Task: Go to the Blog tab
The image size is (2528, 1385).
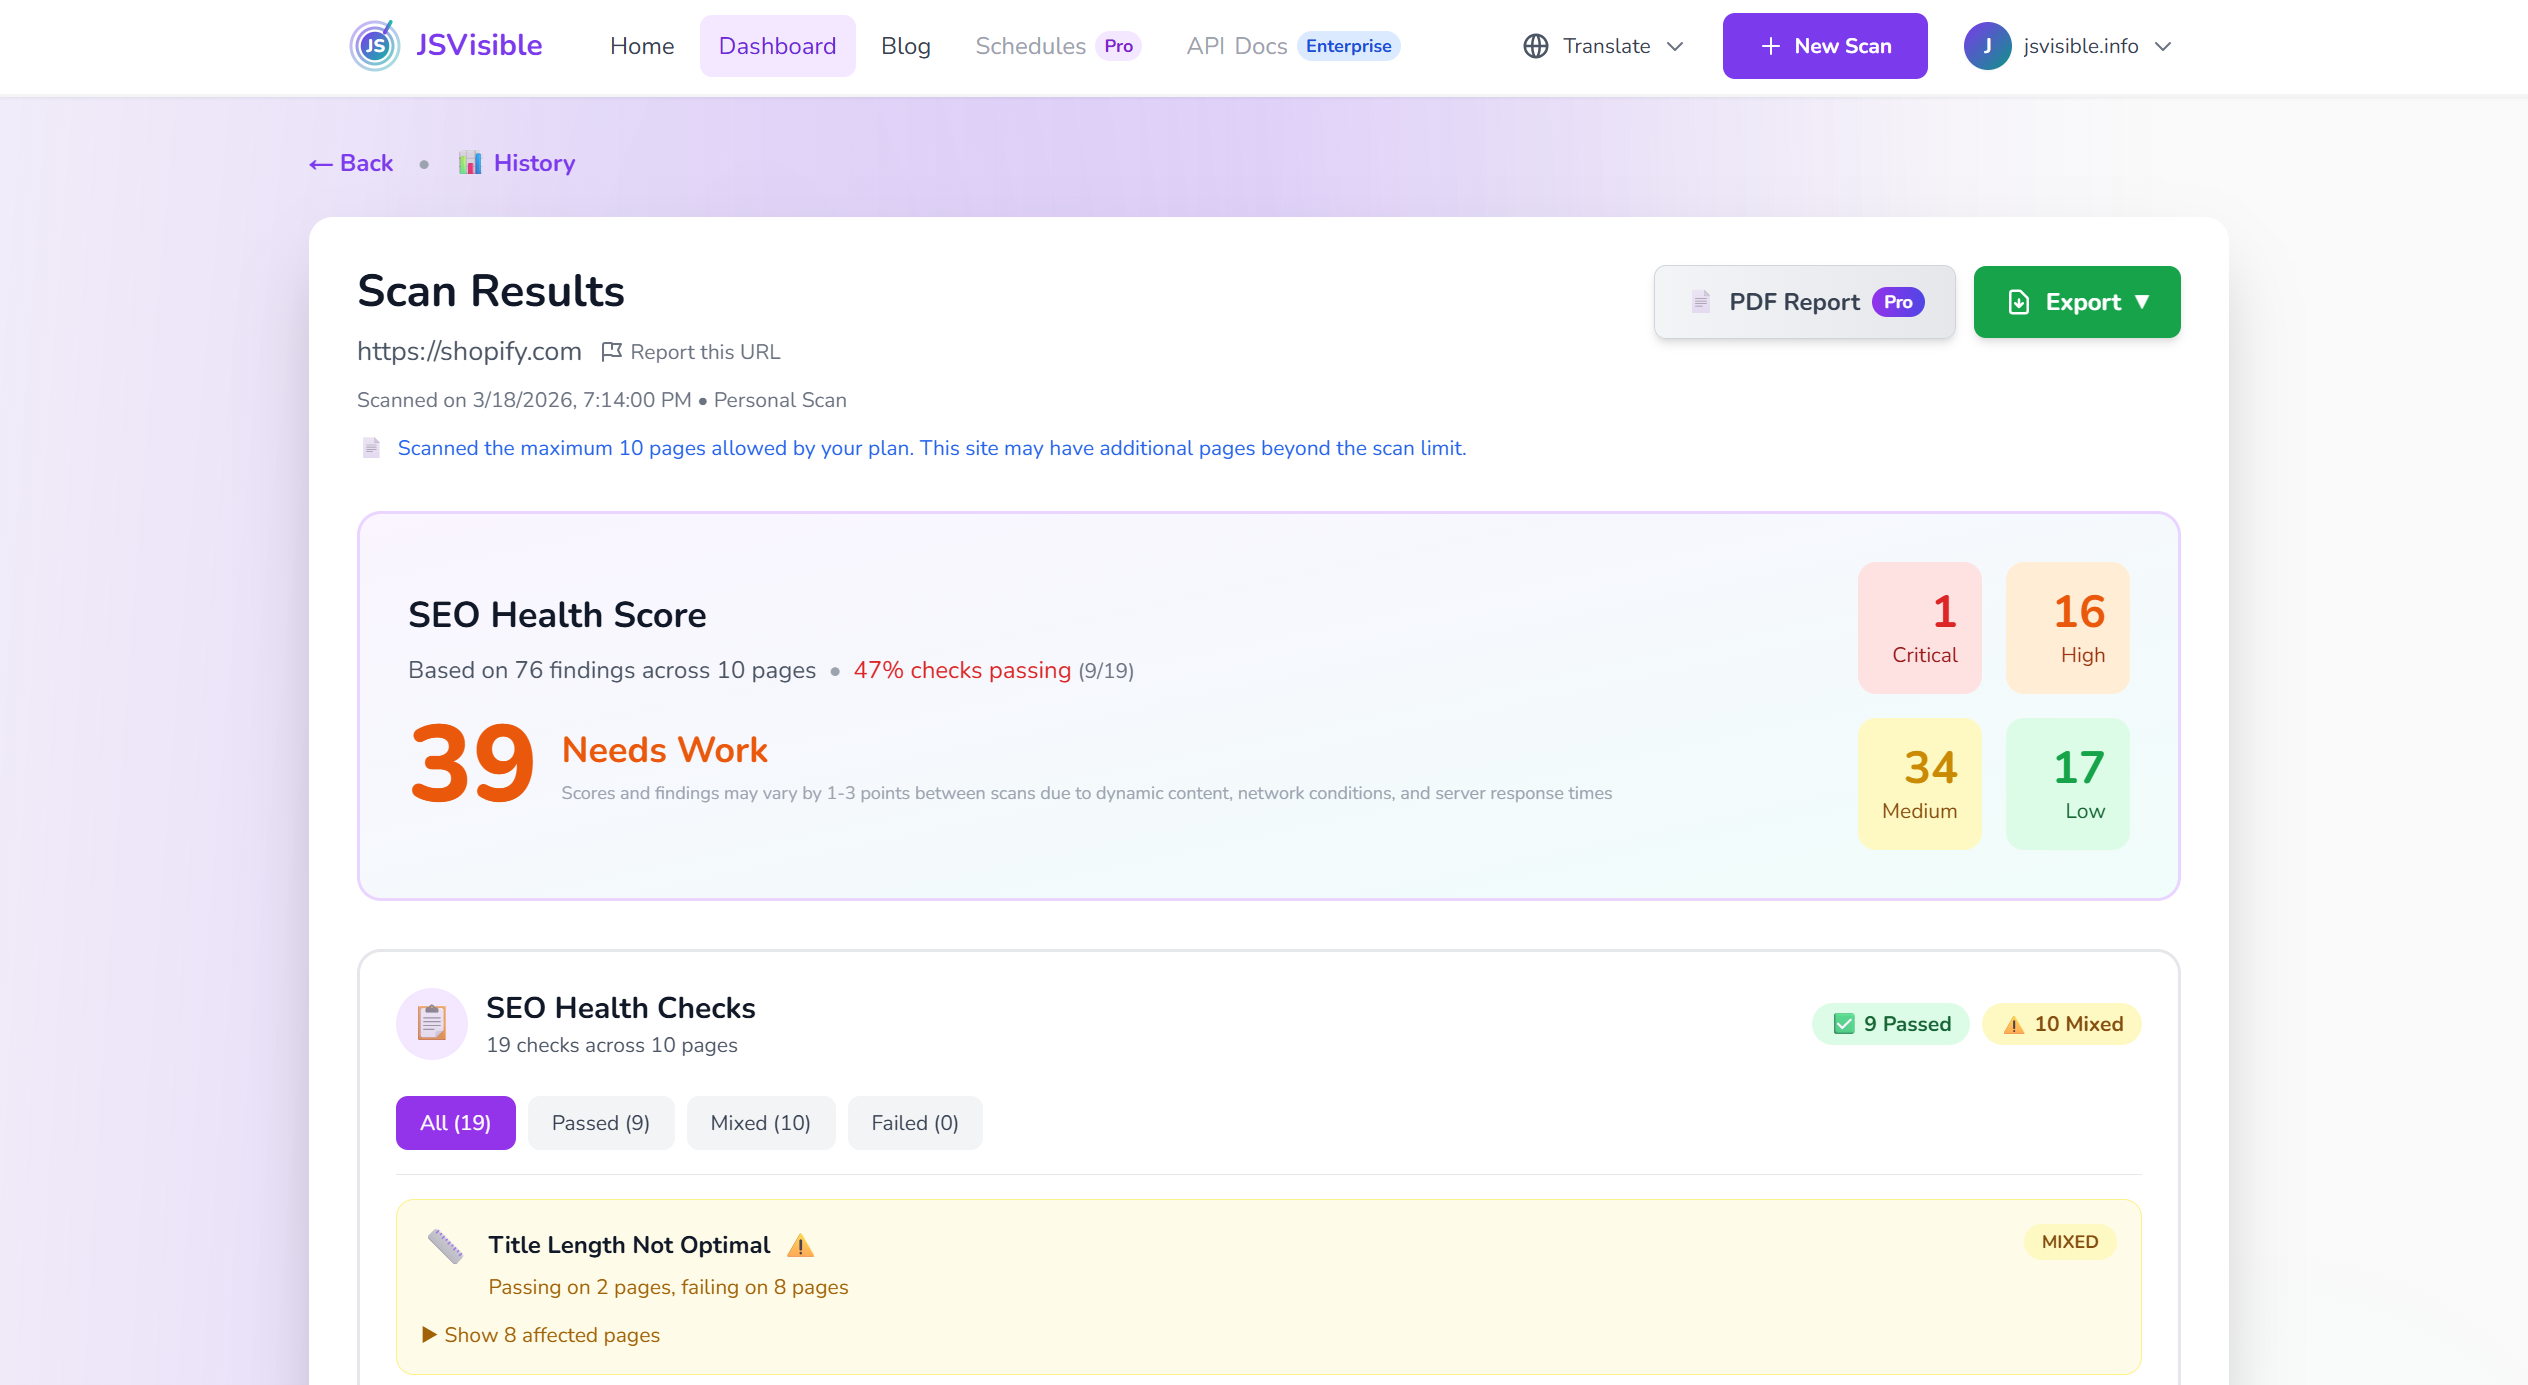Action: coord(905,46)
